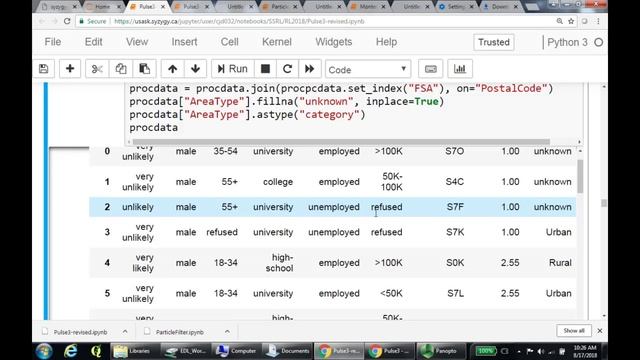The width and height of the screenshot is (640, 360).
Task: Paste cells below icon
Action: [144, 69]
